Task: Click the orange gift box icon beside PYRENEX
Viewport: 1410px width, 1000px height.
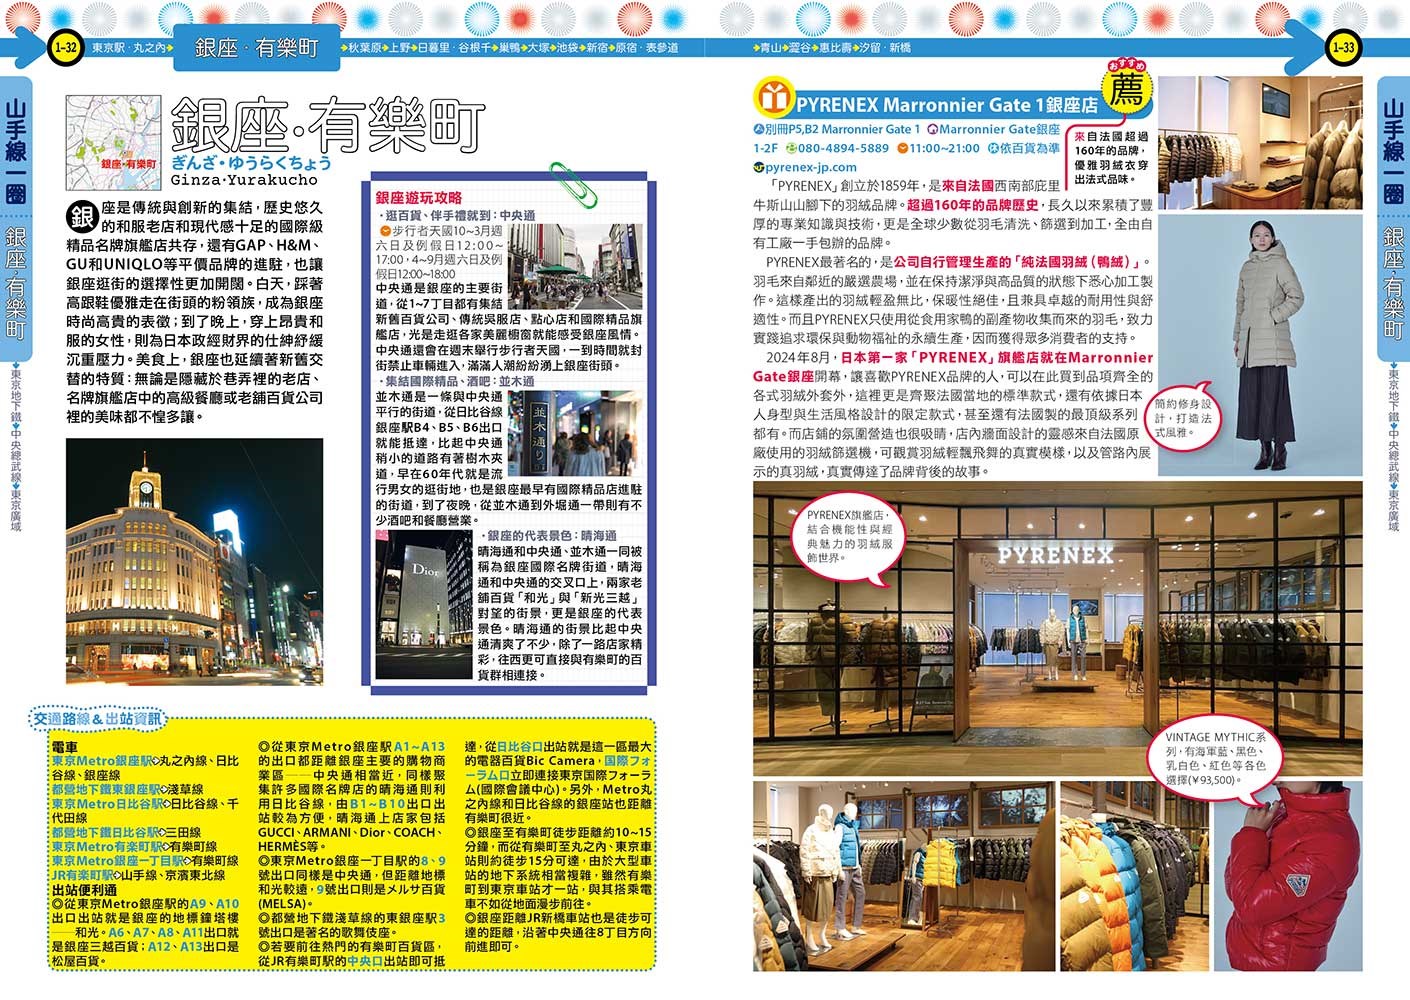Action: (772, 98)
